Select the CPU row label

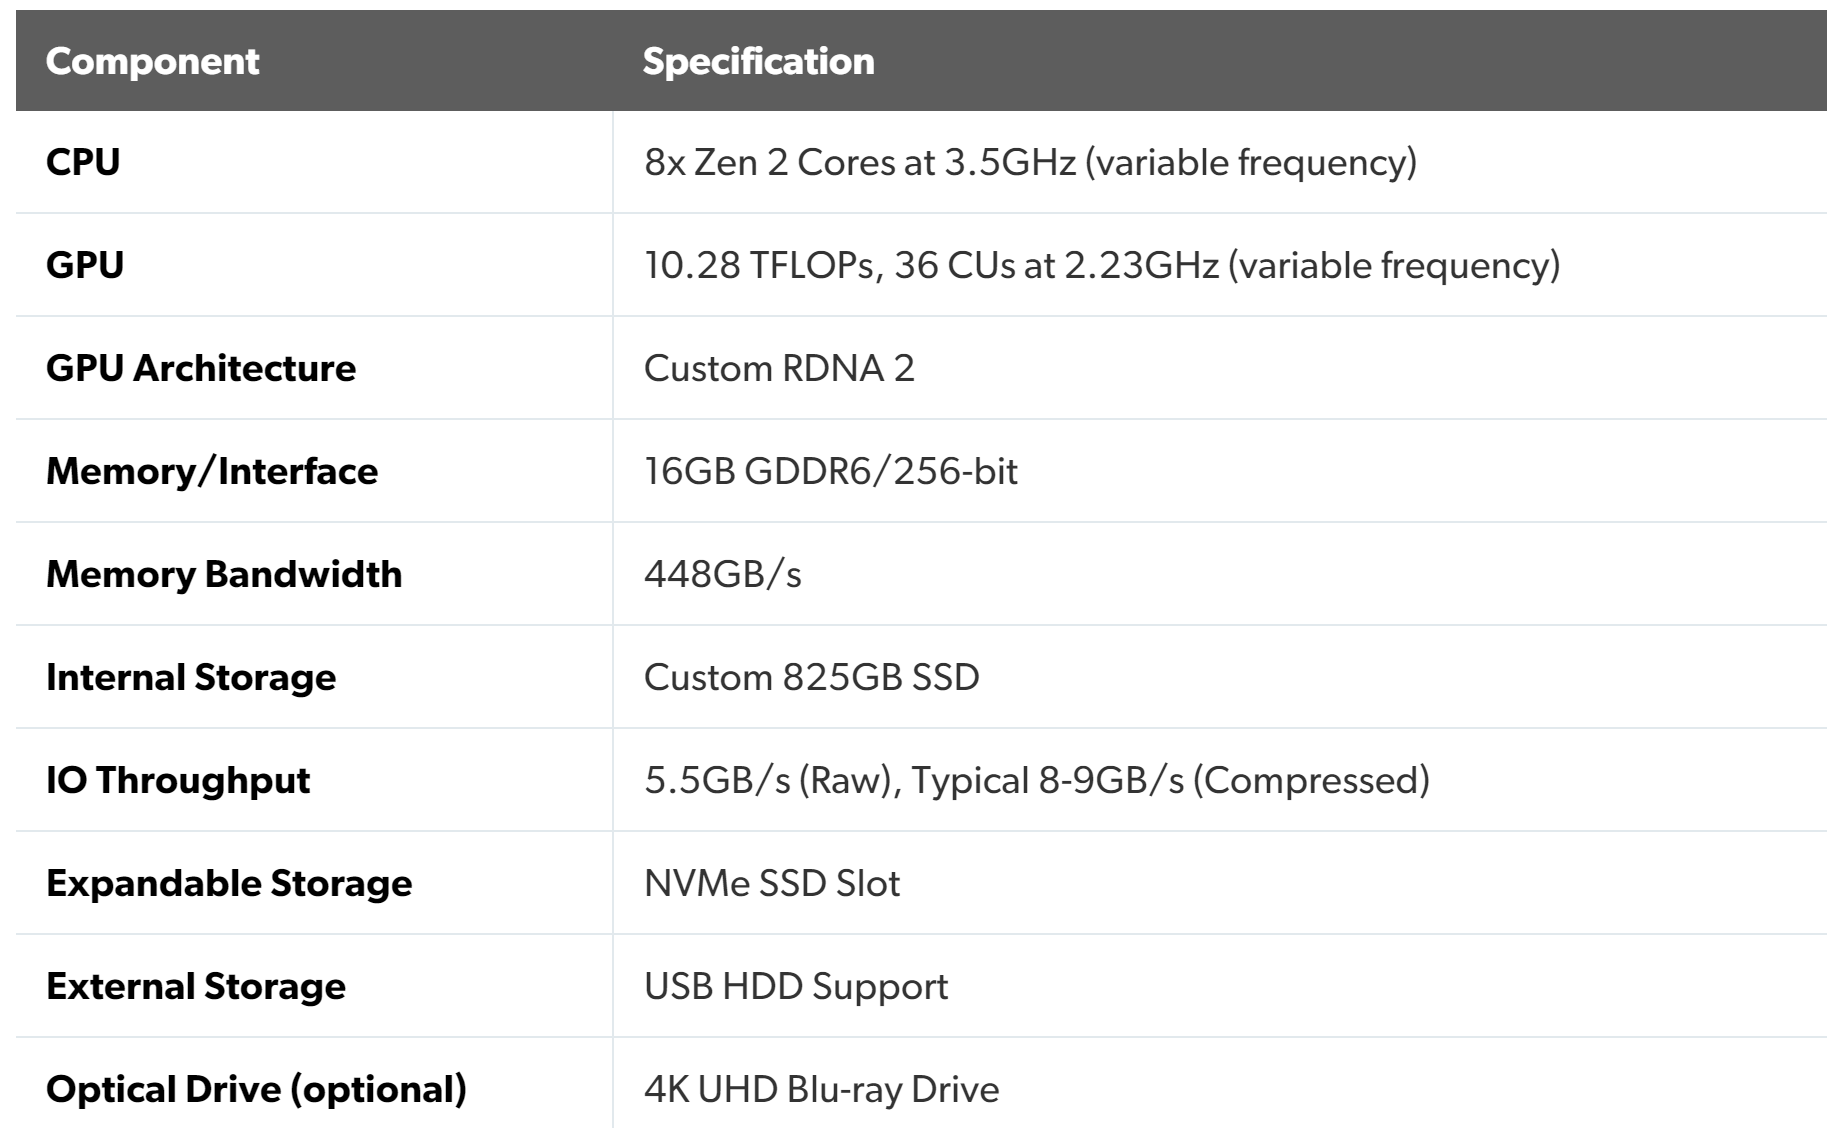click(83, 162)
